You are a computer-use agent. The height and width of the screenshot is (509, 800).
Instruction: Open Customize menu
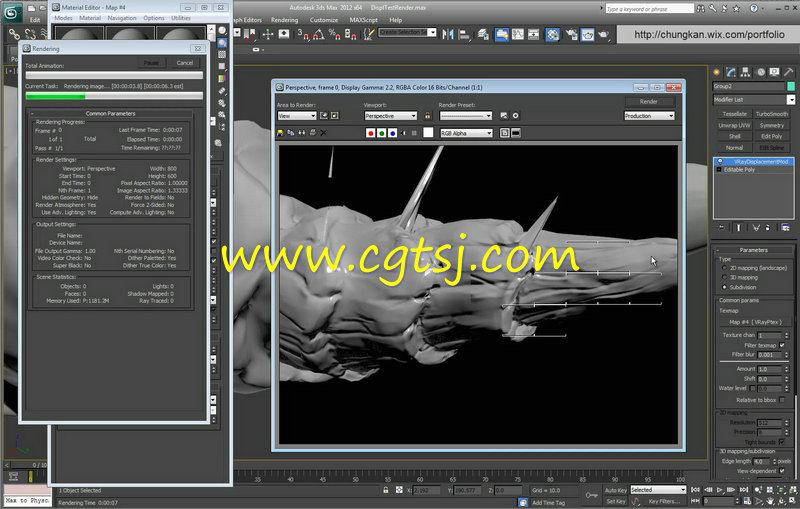(x=323, y=20)
